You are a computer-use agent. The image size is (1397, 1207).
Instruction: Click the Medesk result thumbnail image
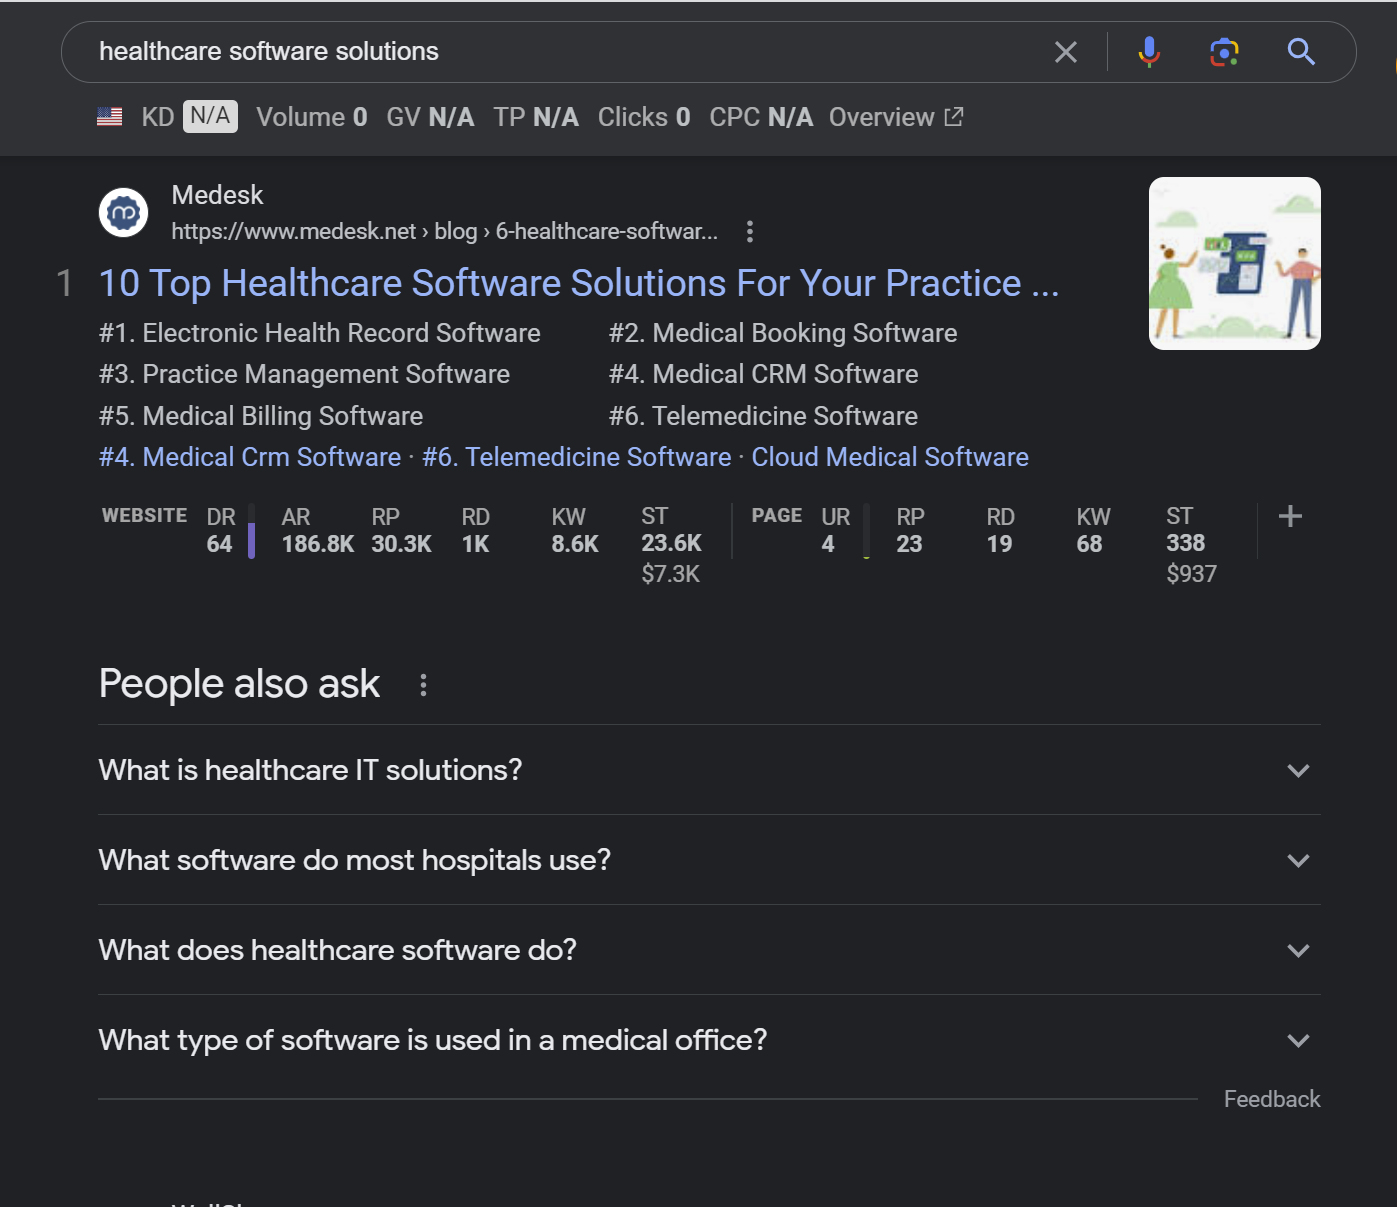click(1235, 263)
